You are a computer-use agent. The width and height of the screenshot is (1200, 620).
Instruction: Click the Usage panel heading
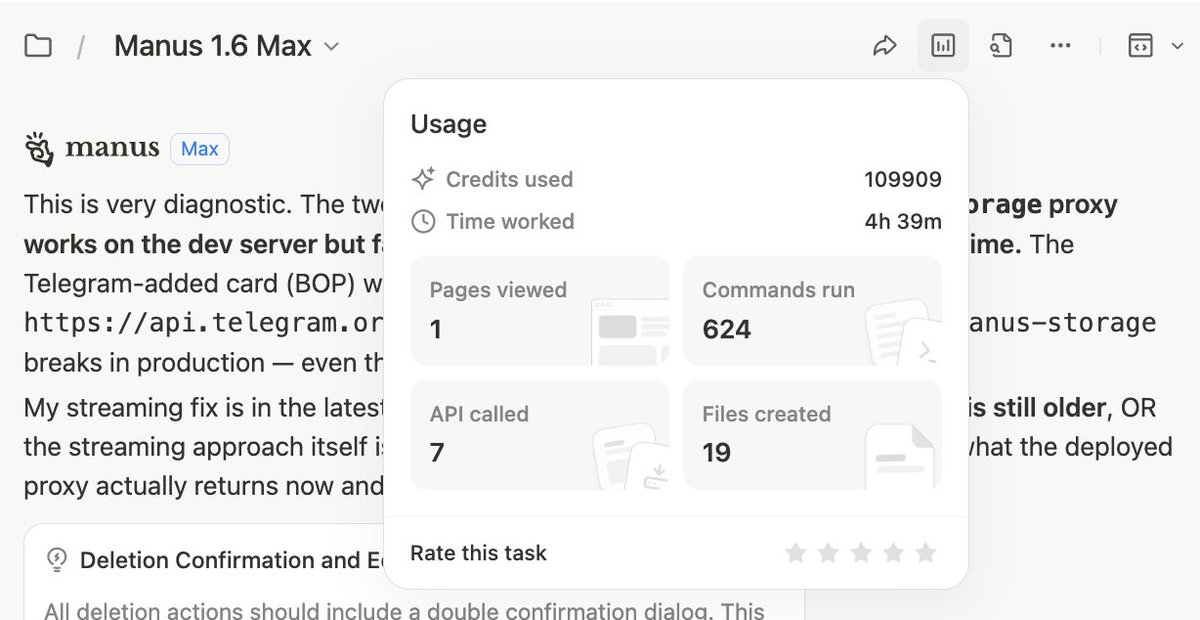[449, 124]
